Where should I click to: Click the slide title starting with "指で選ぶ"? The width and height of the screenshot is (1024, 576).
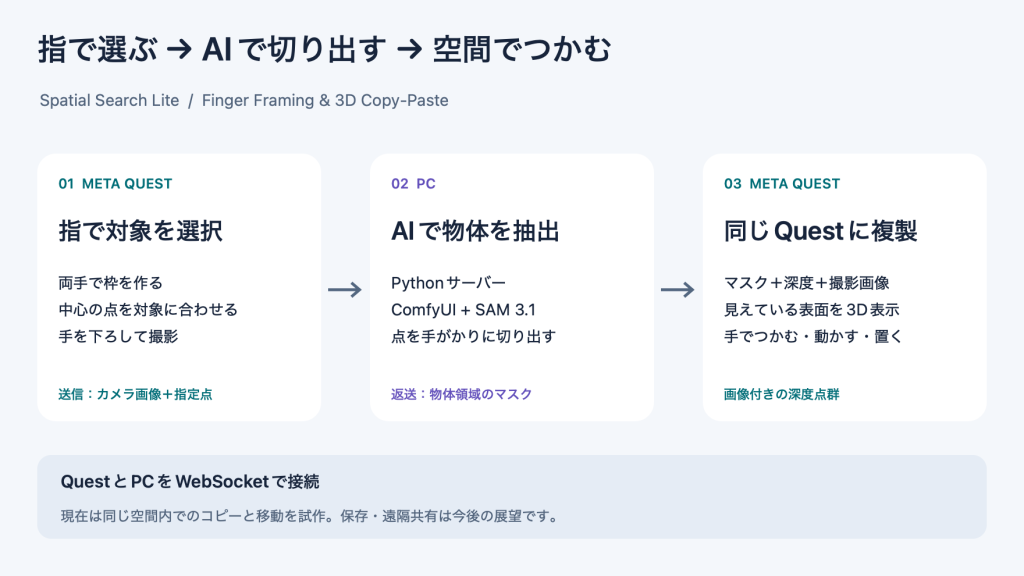[325, 50]
